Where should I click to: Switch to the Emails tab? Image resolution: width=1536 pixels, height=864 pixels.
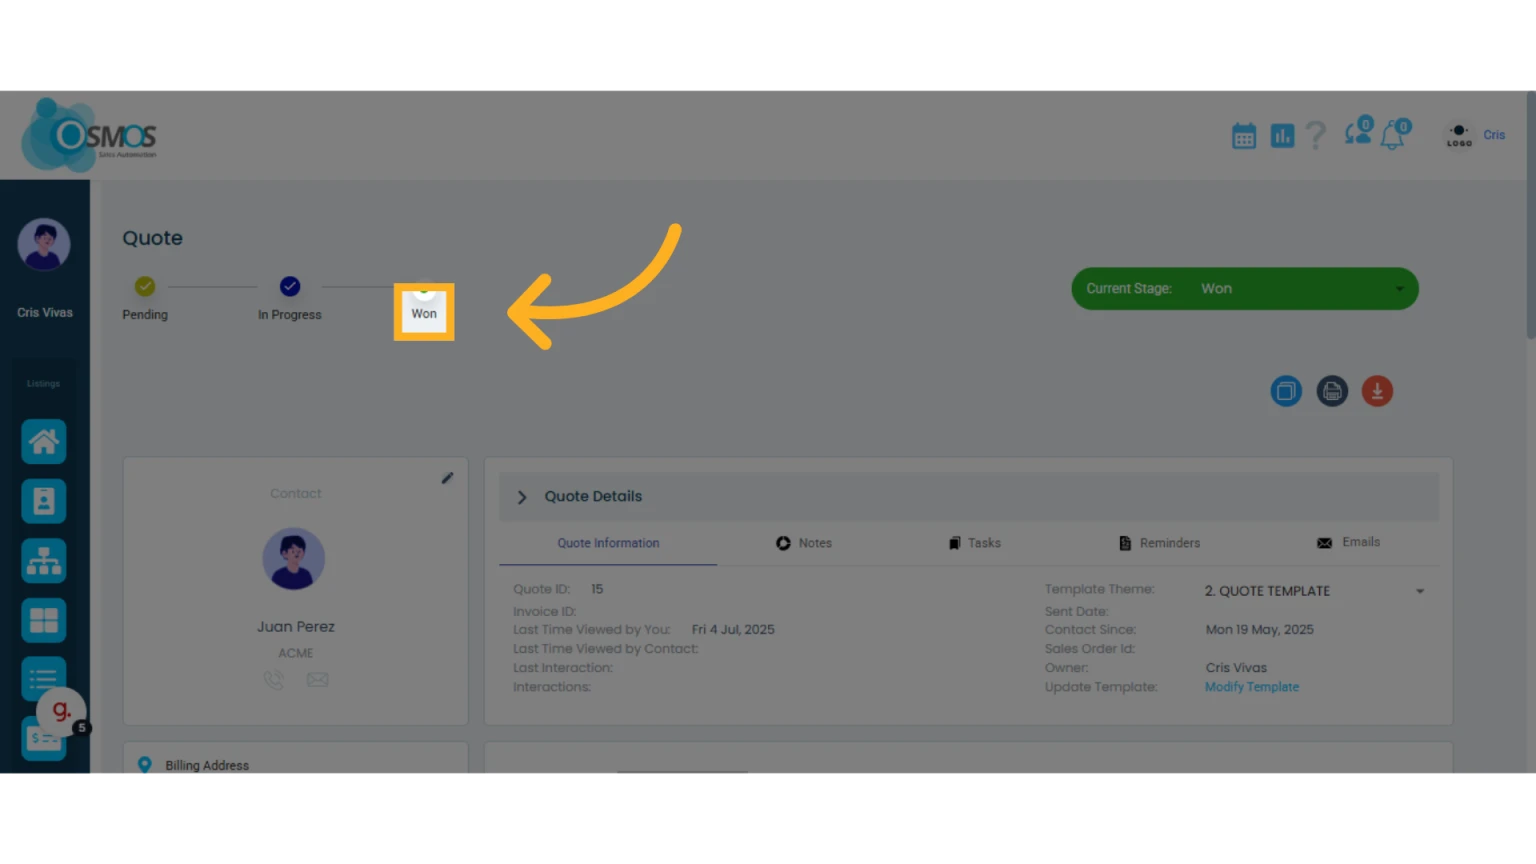1348,542
